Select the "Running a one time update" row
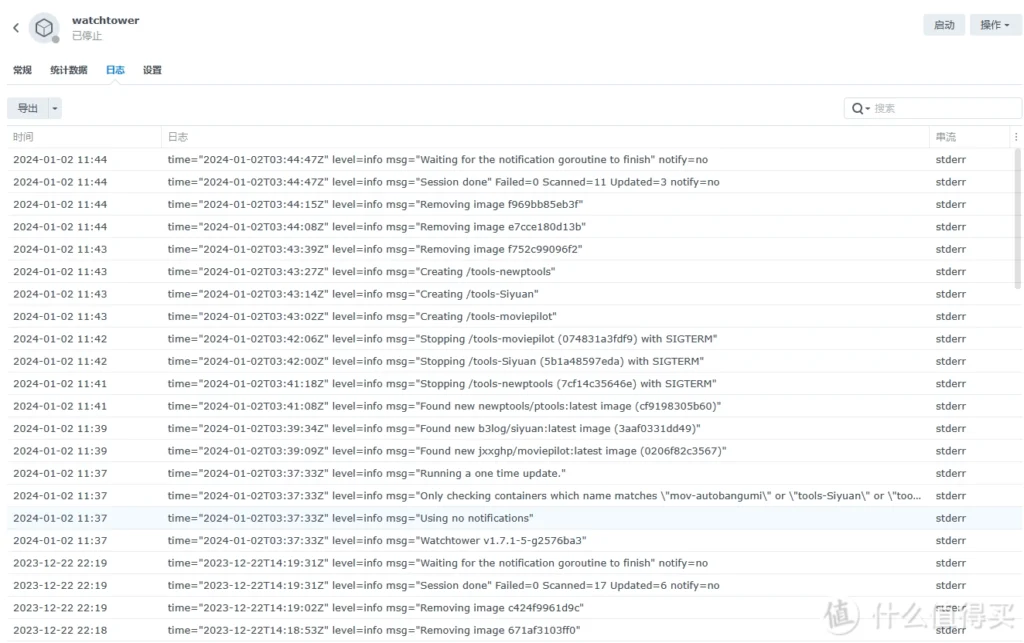 pyautogui.click(x=366, y=473)
